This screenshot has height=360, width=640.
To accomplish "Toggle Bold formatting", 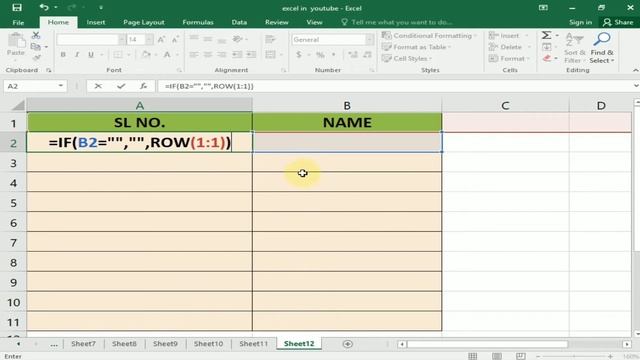I will [x=63, y=55].
